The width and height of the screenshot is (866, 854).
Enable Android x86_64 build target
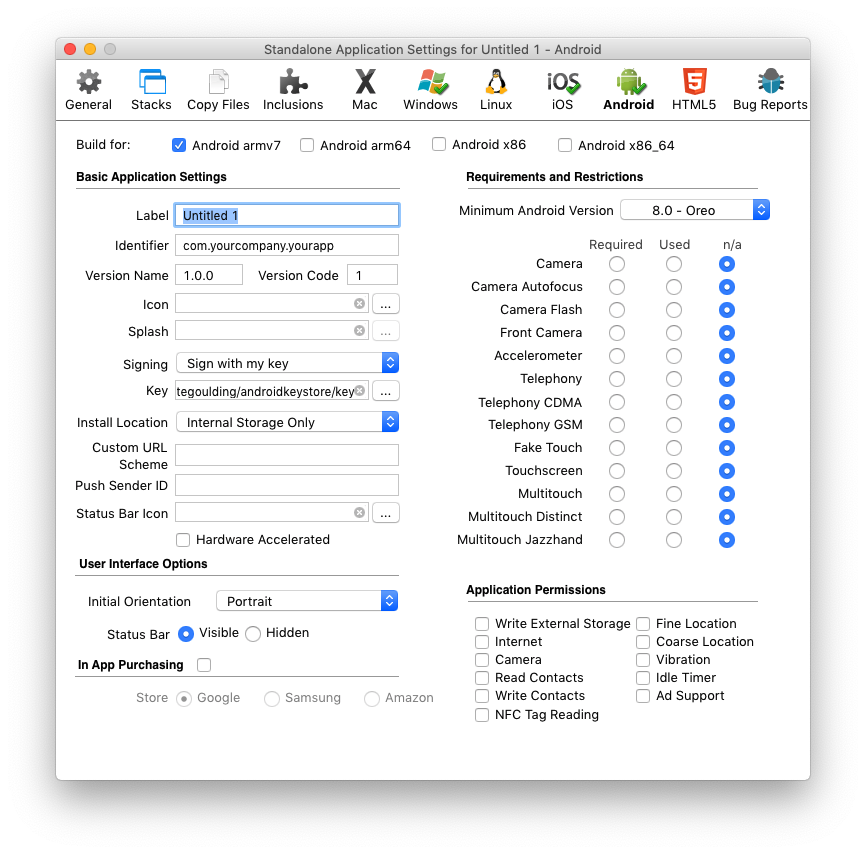coord(564,145)
